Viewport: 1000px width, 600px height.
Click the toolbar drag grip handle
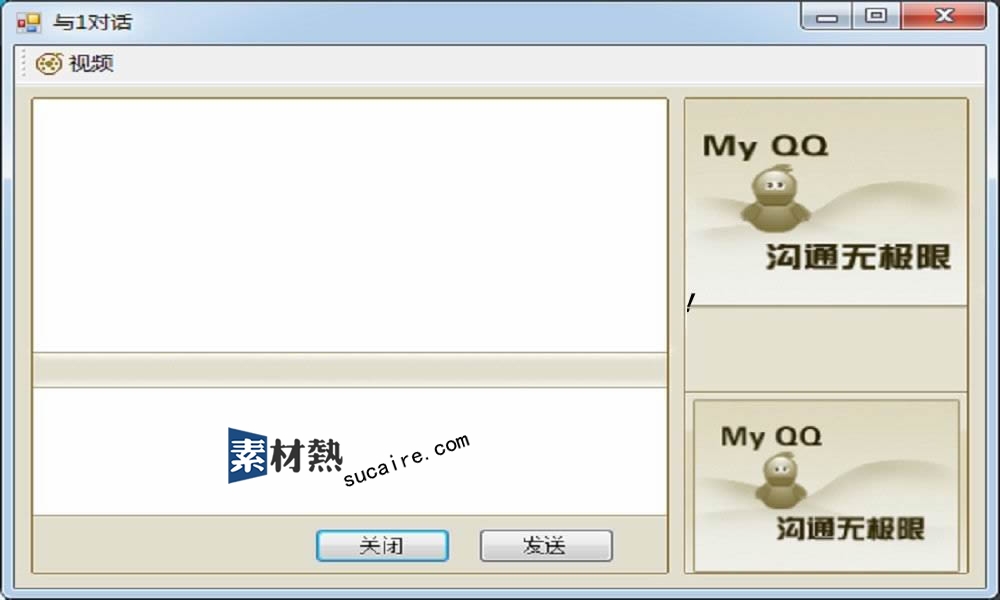click(x=24, y=64)
